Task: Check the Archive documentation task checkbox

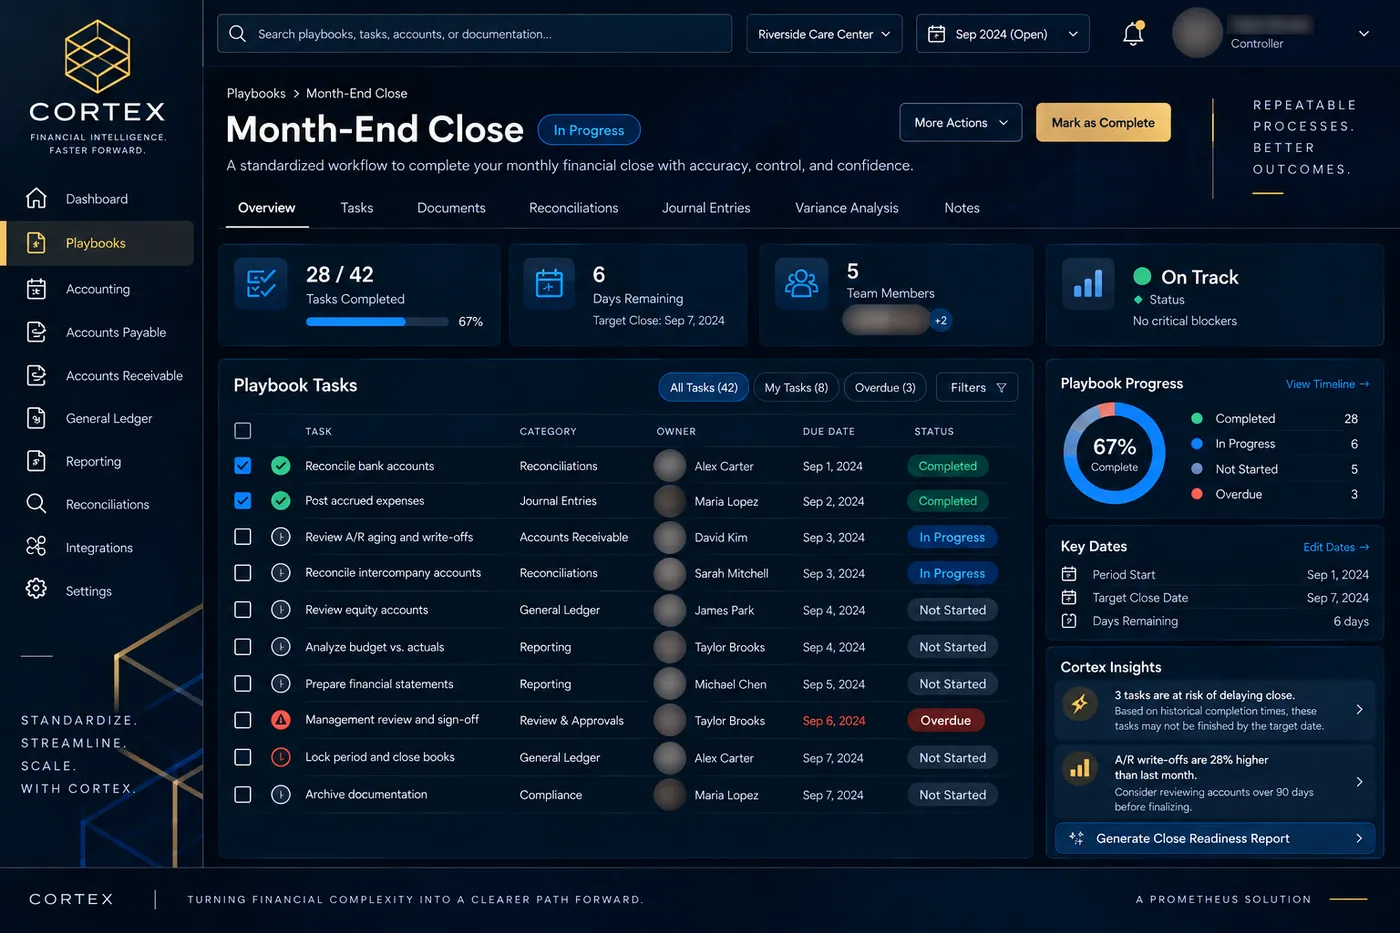Action: click(x=242, y=795)
